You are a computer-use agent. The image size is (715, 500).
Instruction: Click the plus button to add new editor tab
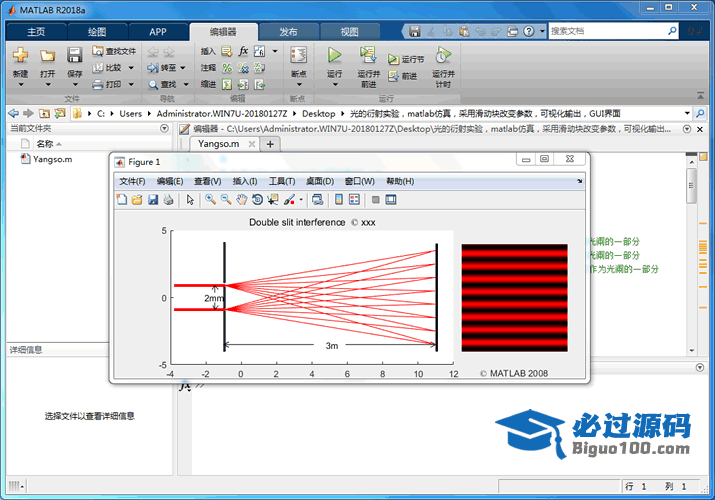(x=270, y=144)
